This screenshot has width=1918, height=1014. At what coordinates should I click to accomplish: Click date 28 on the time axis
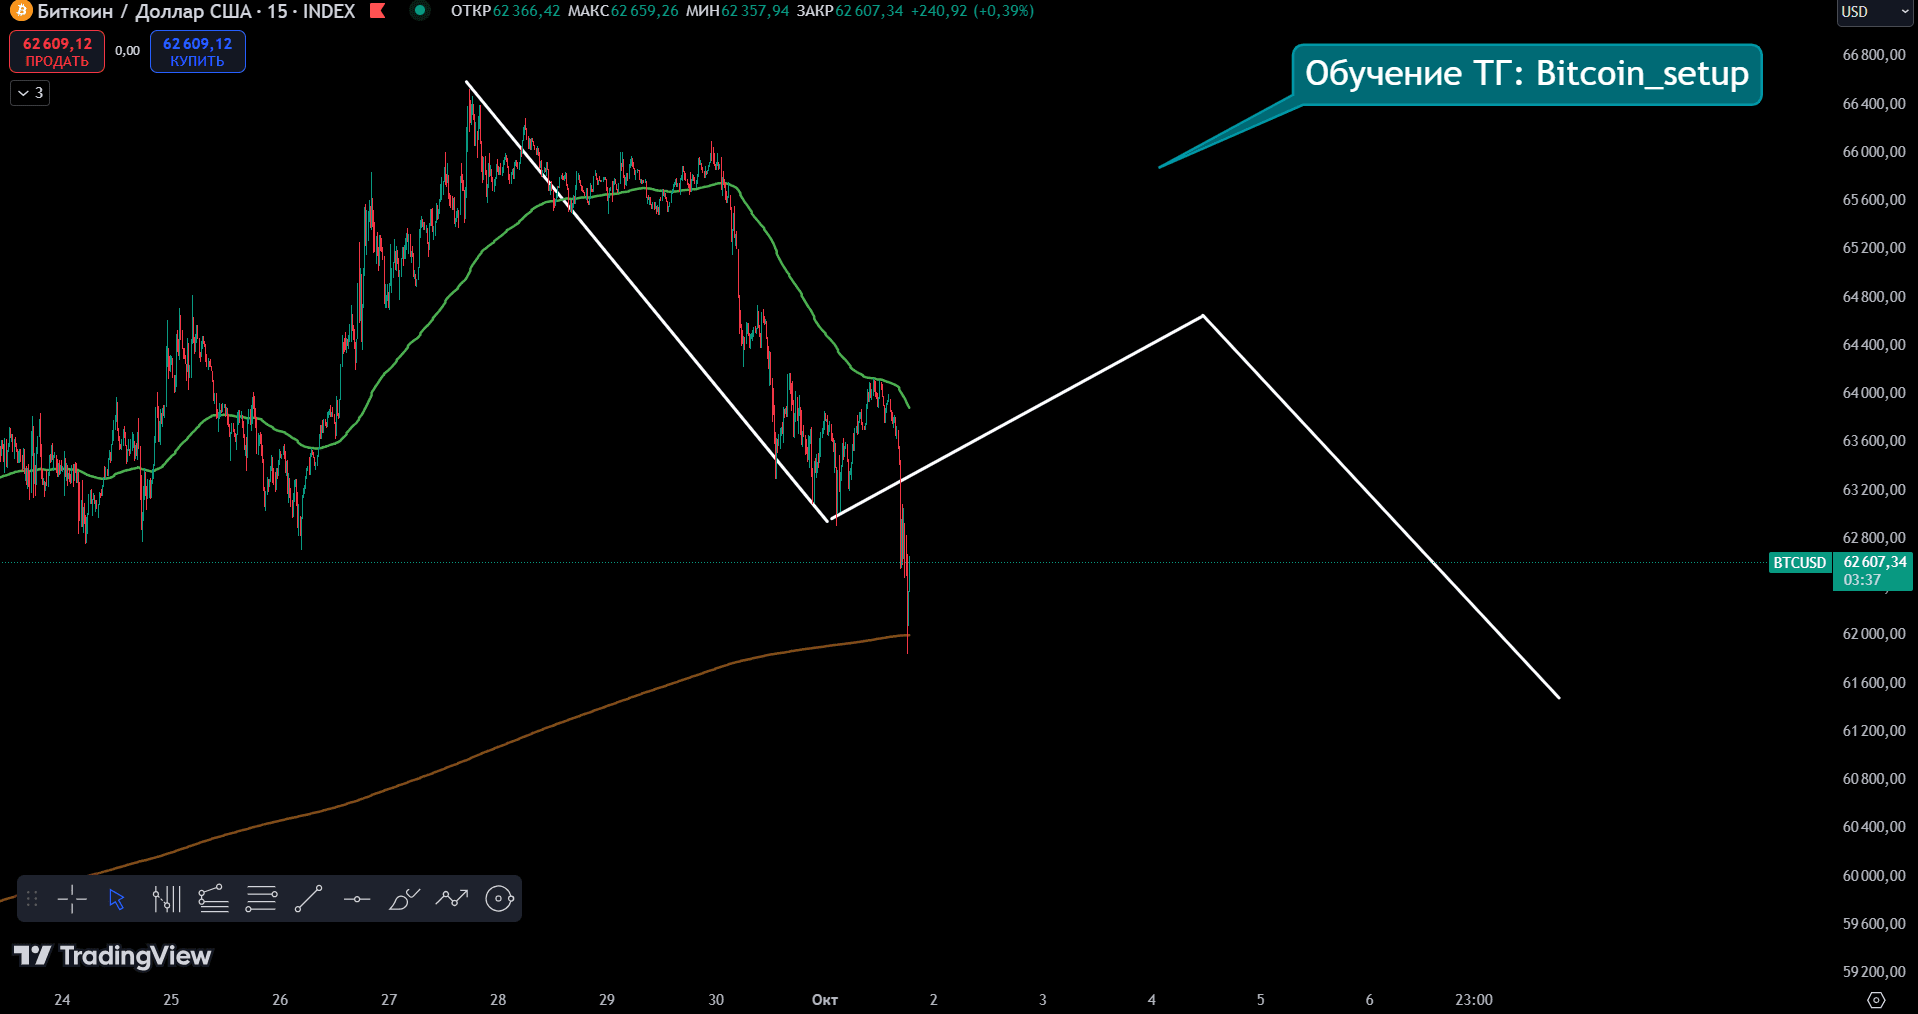tap(498, 1000)
